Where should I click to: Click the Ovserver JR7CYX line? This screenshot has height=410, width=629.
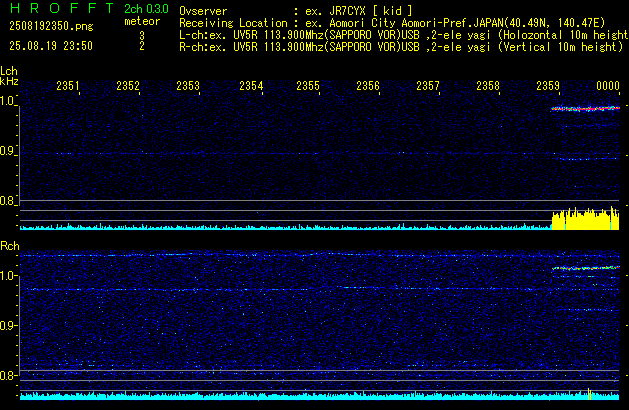296,11
